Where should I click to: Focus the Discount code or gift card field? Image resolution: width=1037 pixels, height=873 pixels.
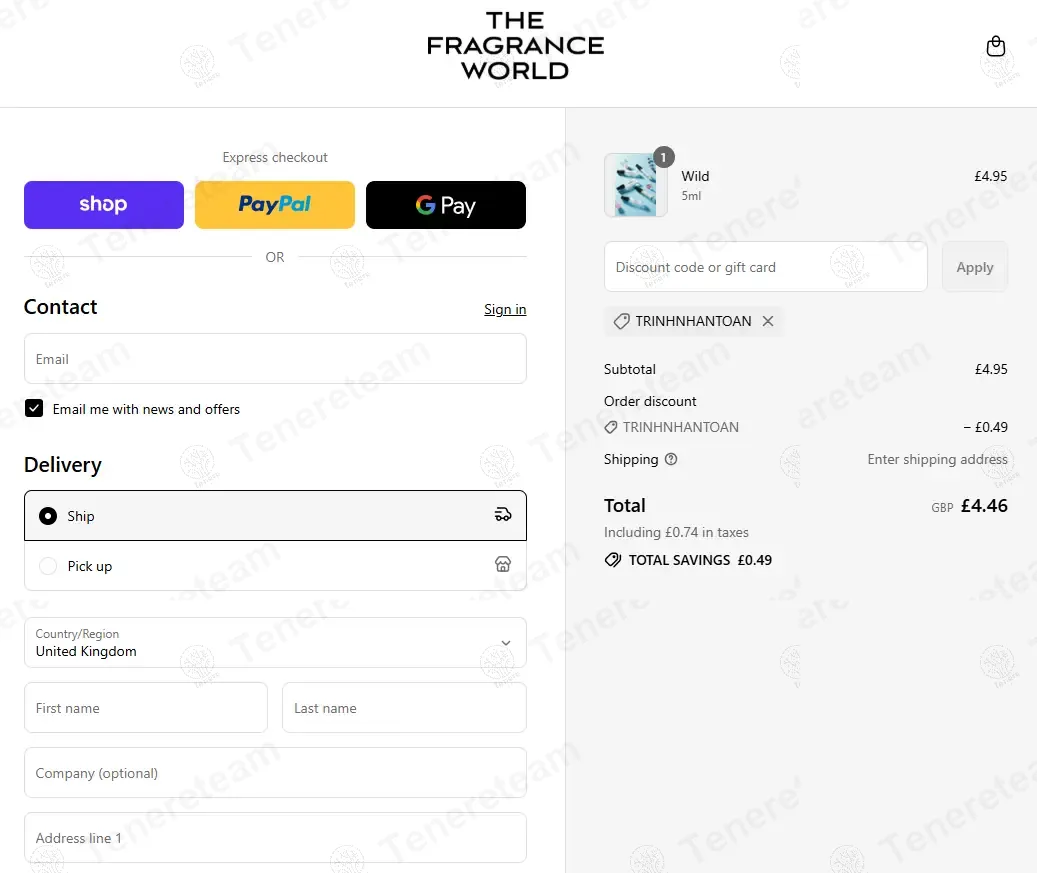[766, 267]
